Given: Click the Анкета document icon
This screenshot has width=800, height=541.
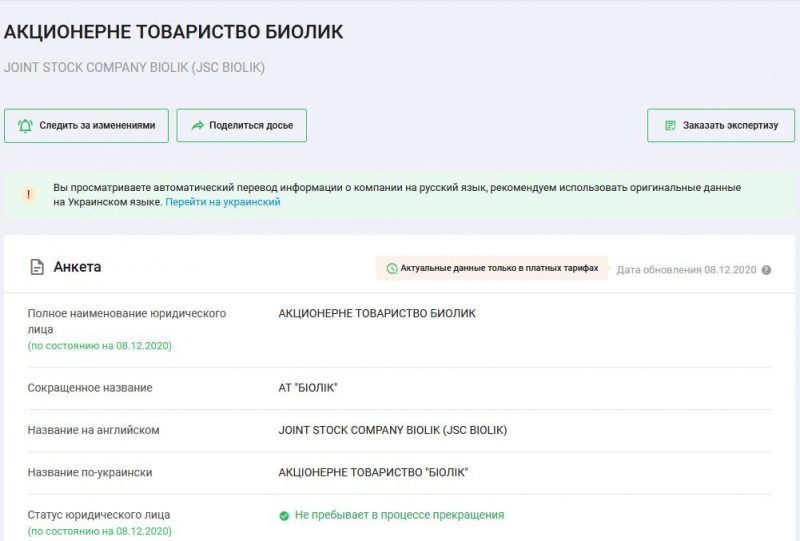Looking at the screenshot, I should click(x=37, y=267).
